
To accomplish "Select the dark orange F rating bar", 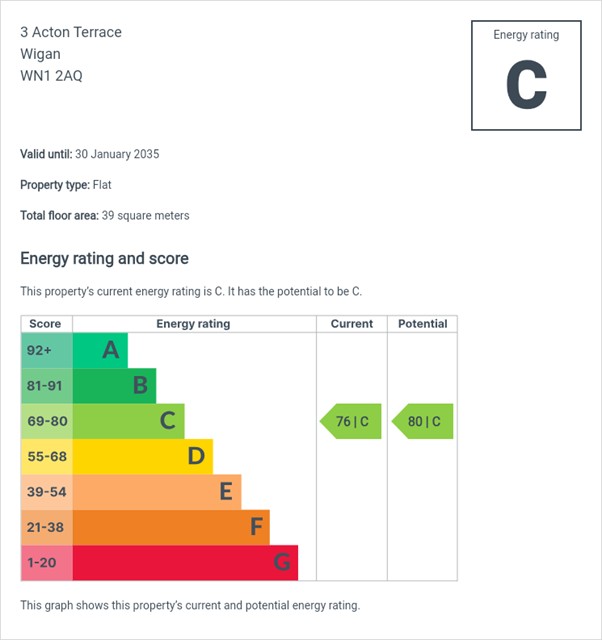I will click(x=170, y=527).
